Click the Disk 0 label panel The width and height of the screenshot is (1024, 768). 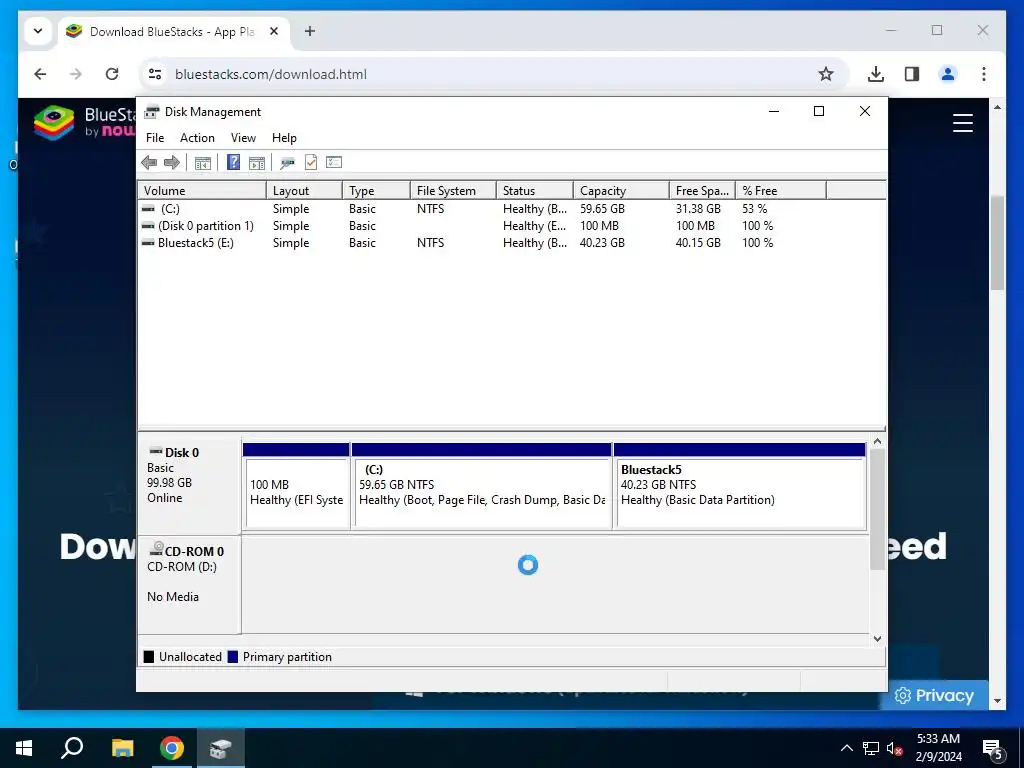189,486
